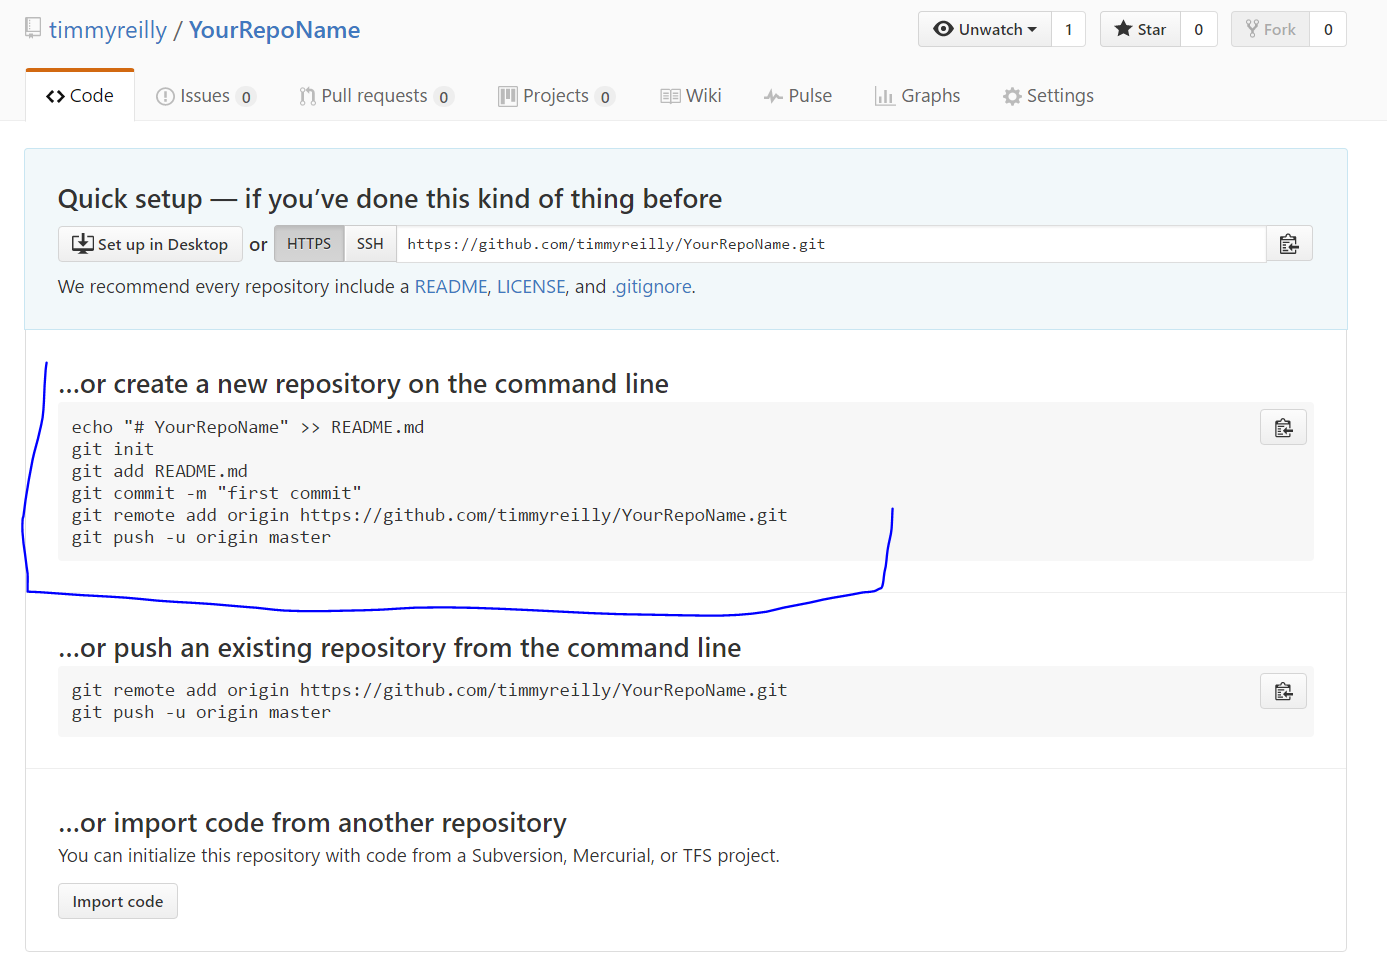Open the Issues tab
Viewport: 1387px width, 975px height.
(x=206, y=96)
